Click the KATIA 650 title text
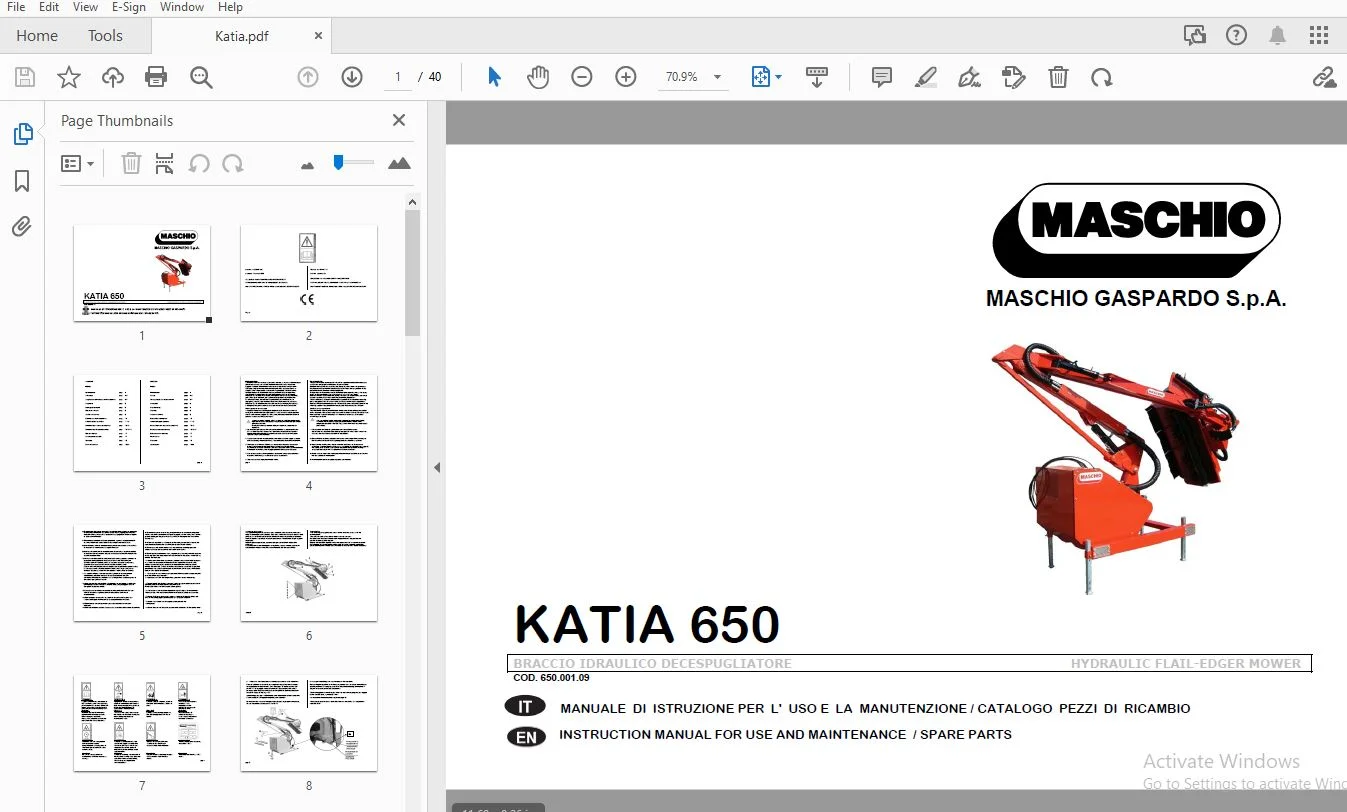 (x=647, y=625)
